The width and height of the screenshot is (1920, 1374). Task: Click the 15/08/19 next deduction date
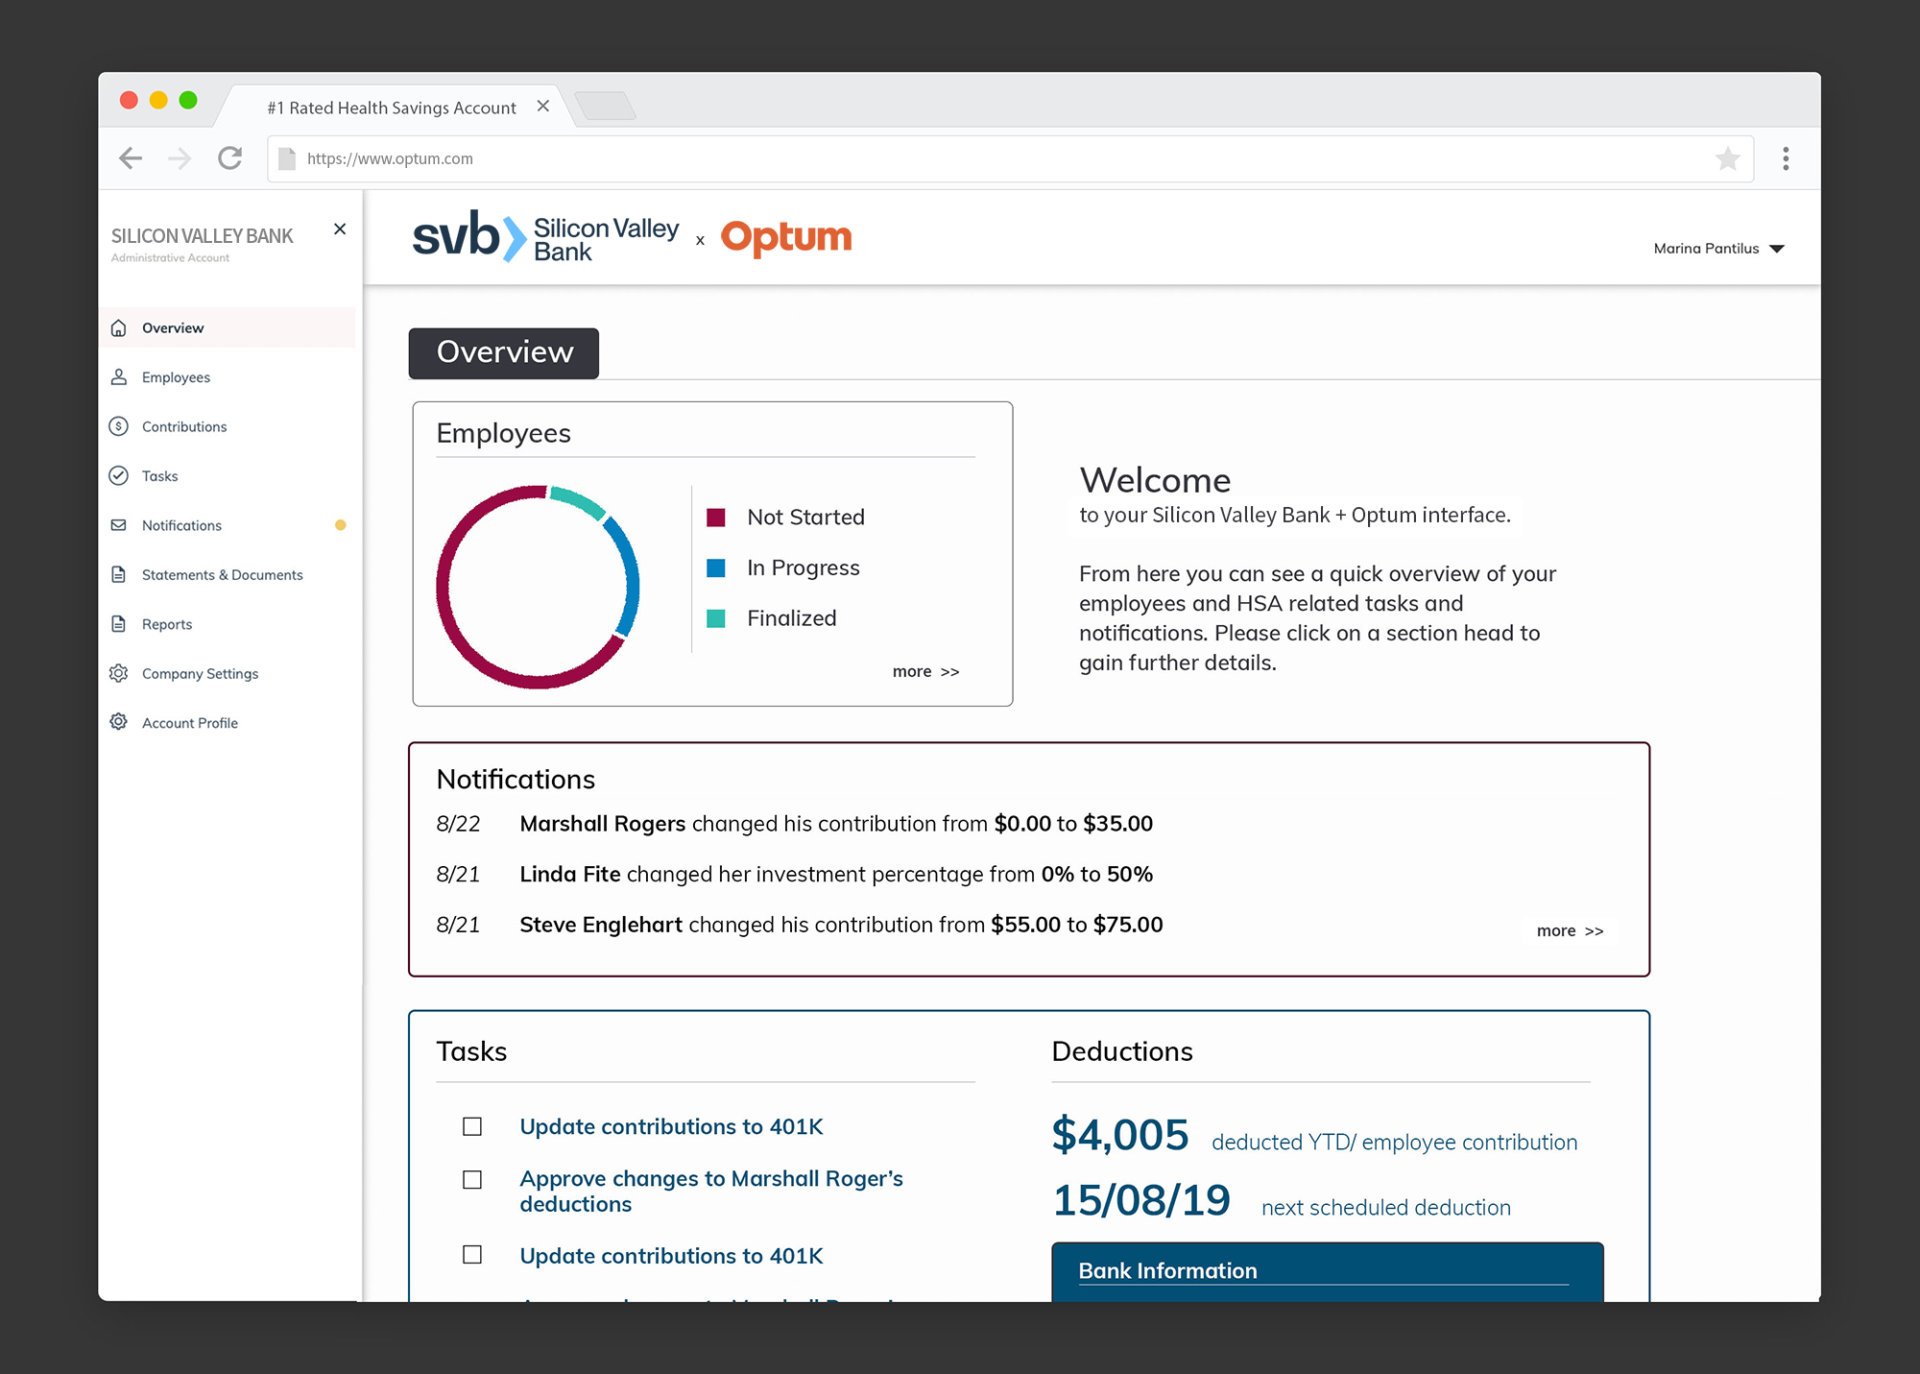(x=1141, y=1200)
